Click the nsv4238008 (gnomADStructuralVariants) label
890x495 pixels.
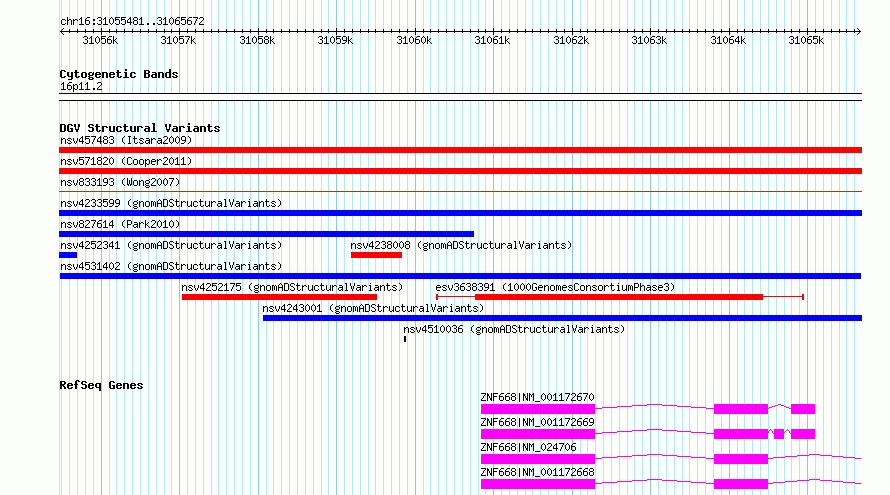[x=461, y=245]
